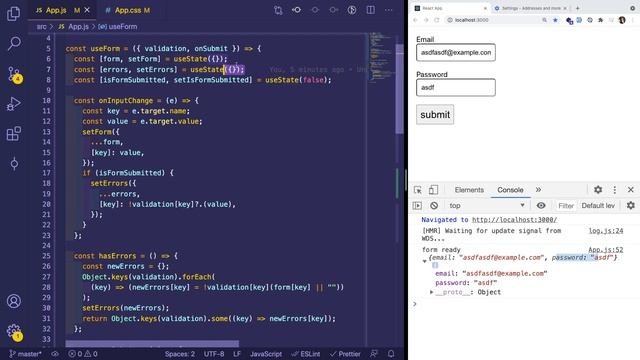Toggle the console sidebar
The image size is (640, 360).
click(417, 205)
